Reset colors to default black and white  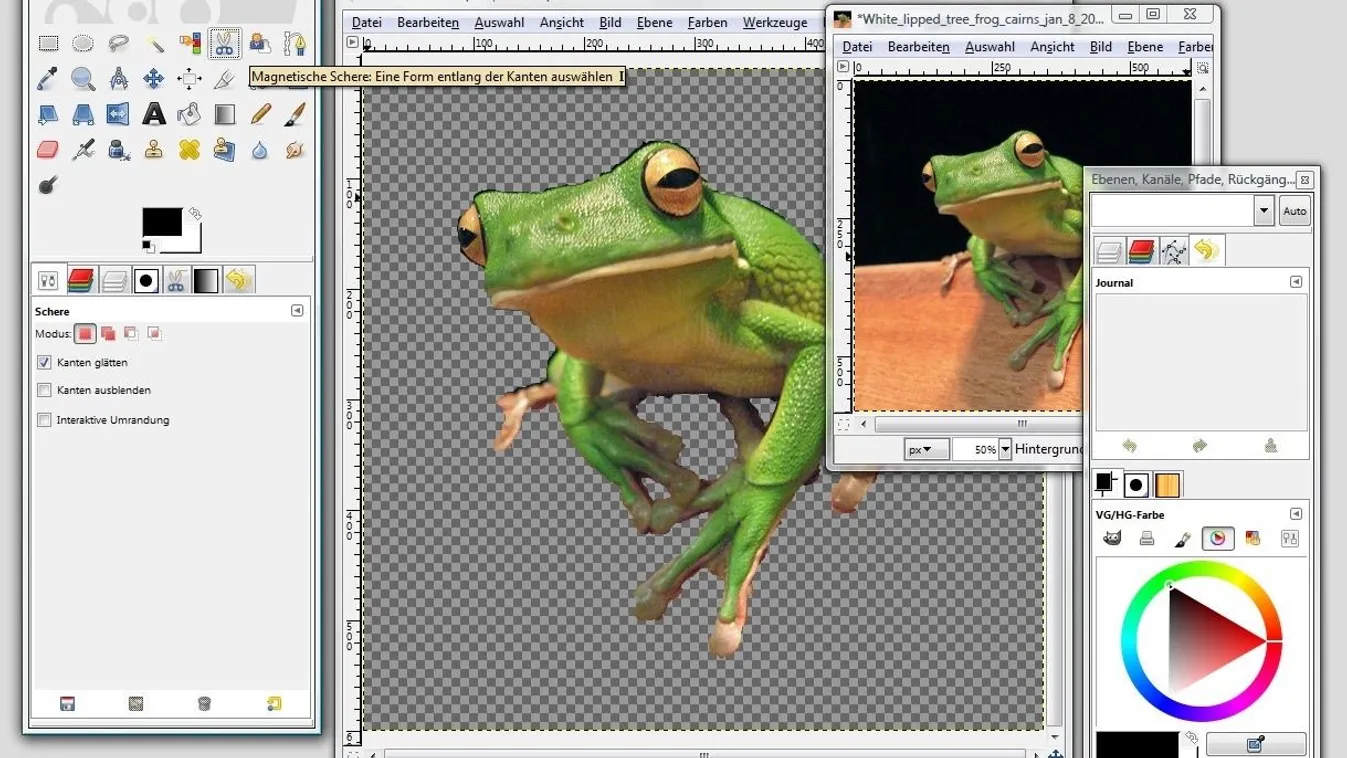(x=148, y=246)
